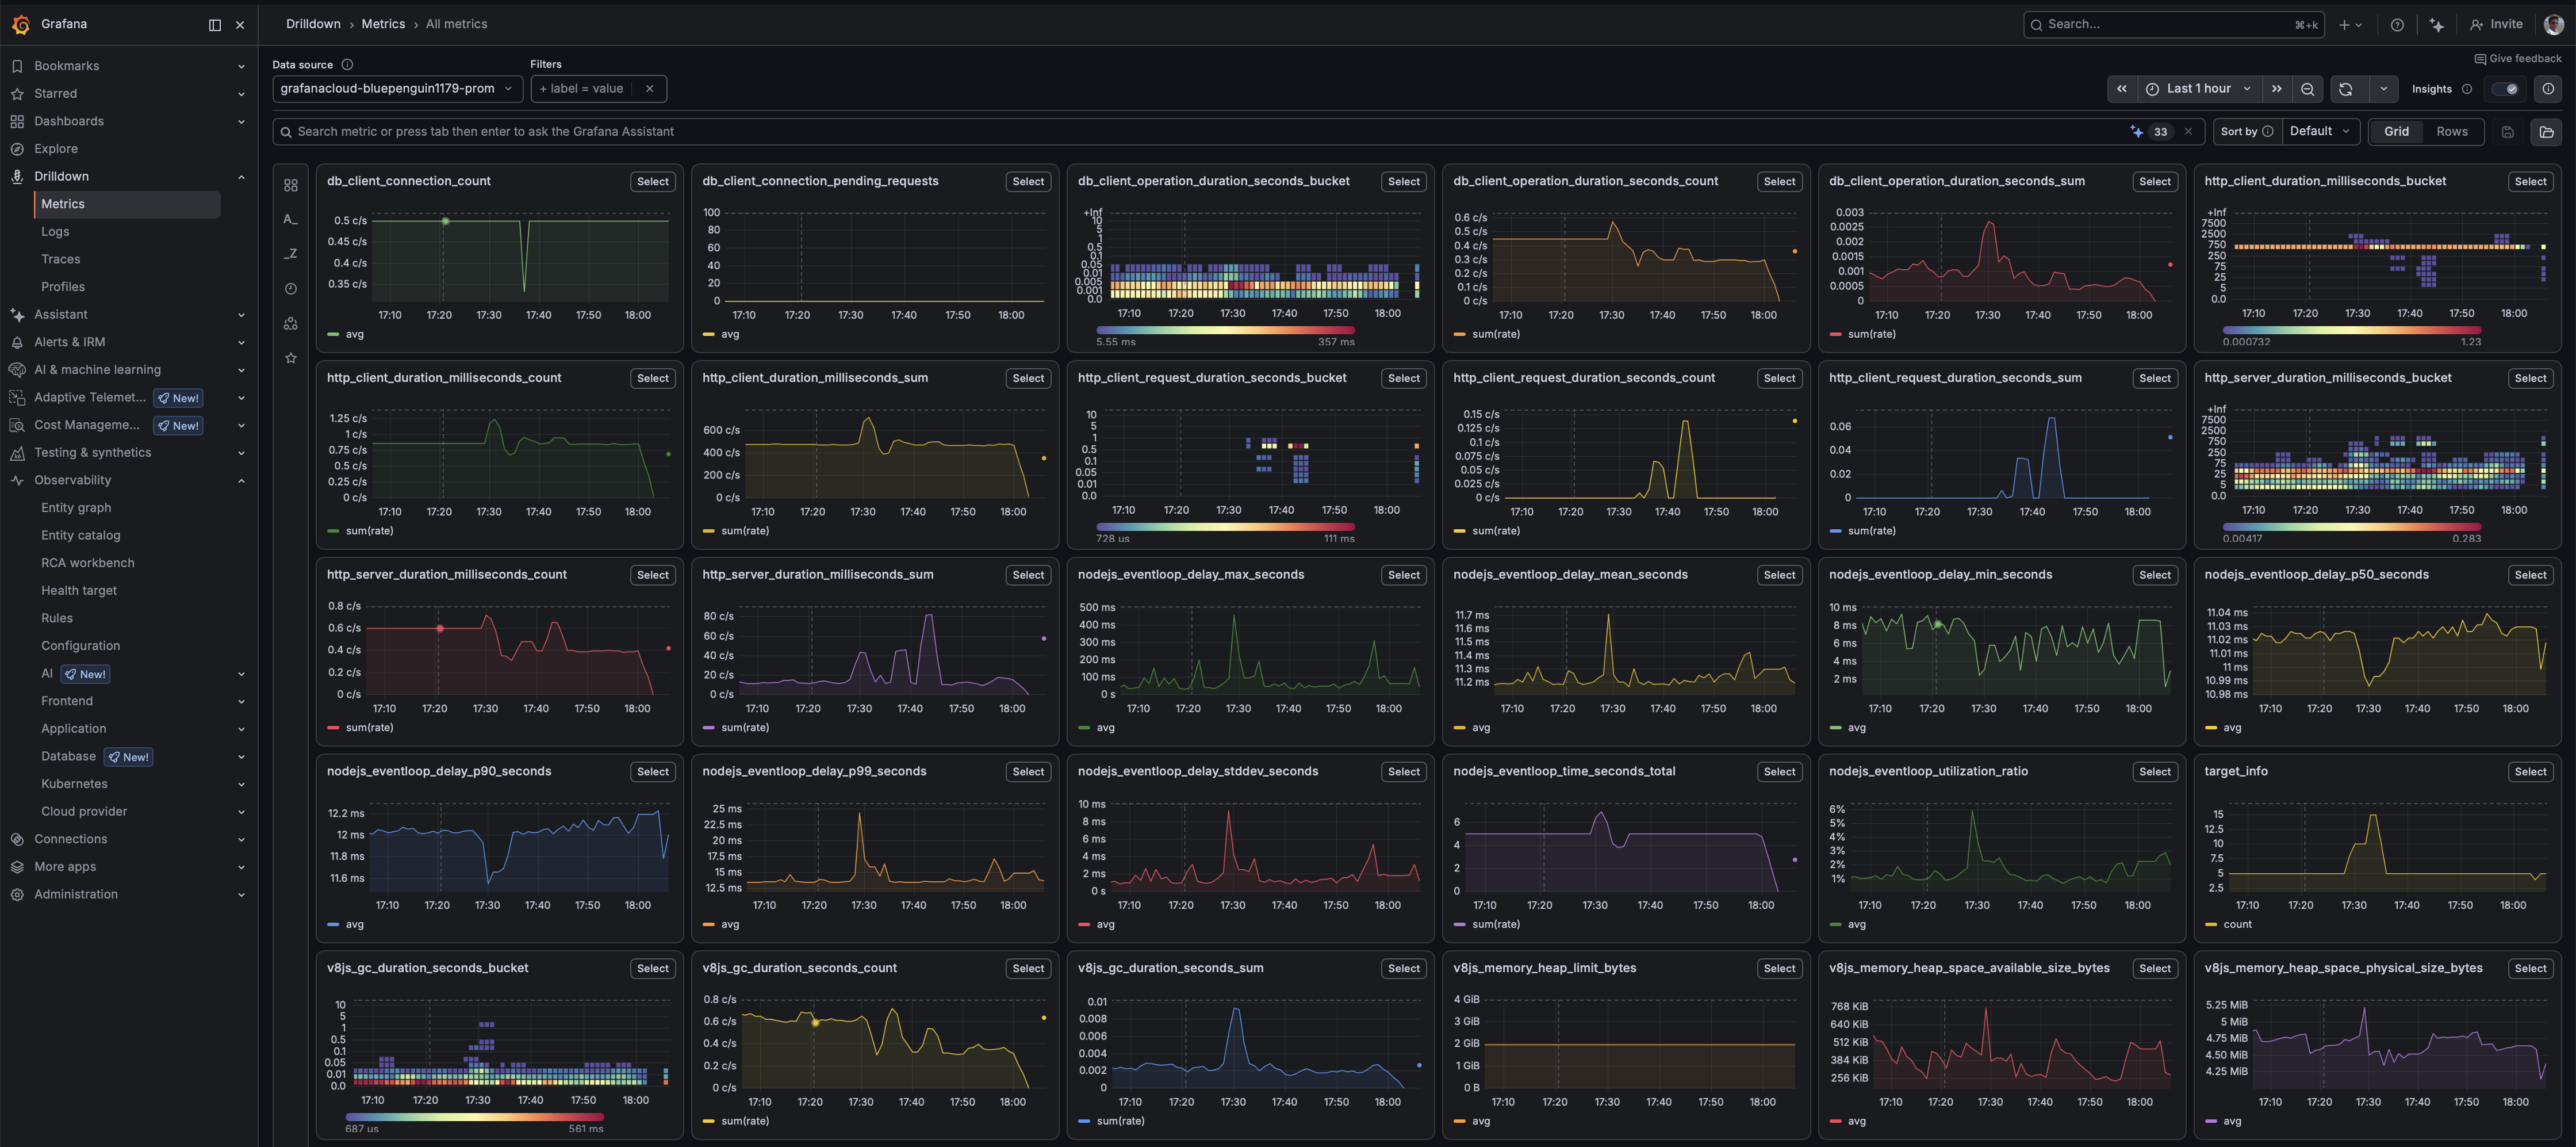Close the navigation sidebar with the X
This screenshot has height=1147, width=2576.
pos(240,25)
